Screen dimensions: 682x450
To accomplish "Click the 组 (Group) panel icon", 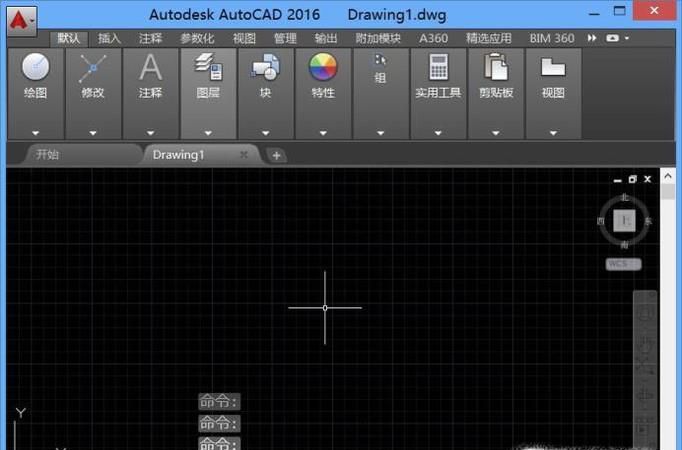I will click(381, 60).
